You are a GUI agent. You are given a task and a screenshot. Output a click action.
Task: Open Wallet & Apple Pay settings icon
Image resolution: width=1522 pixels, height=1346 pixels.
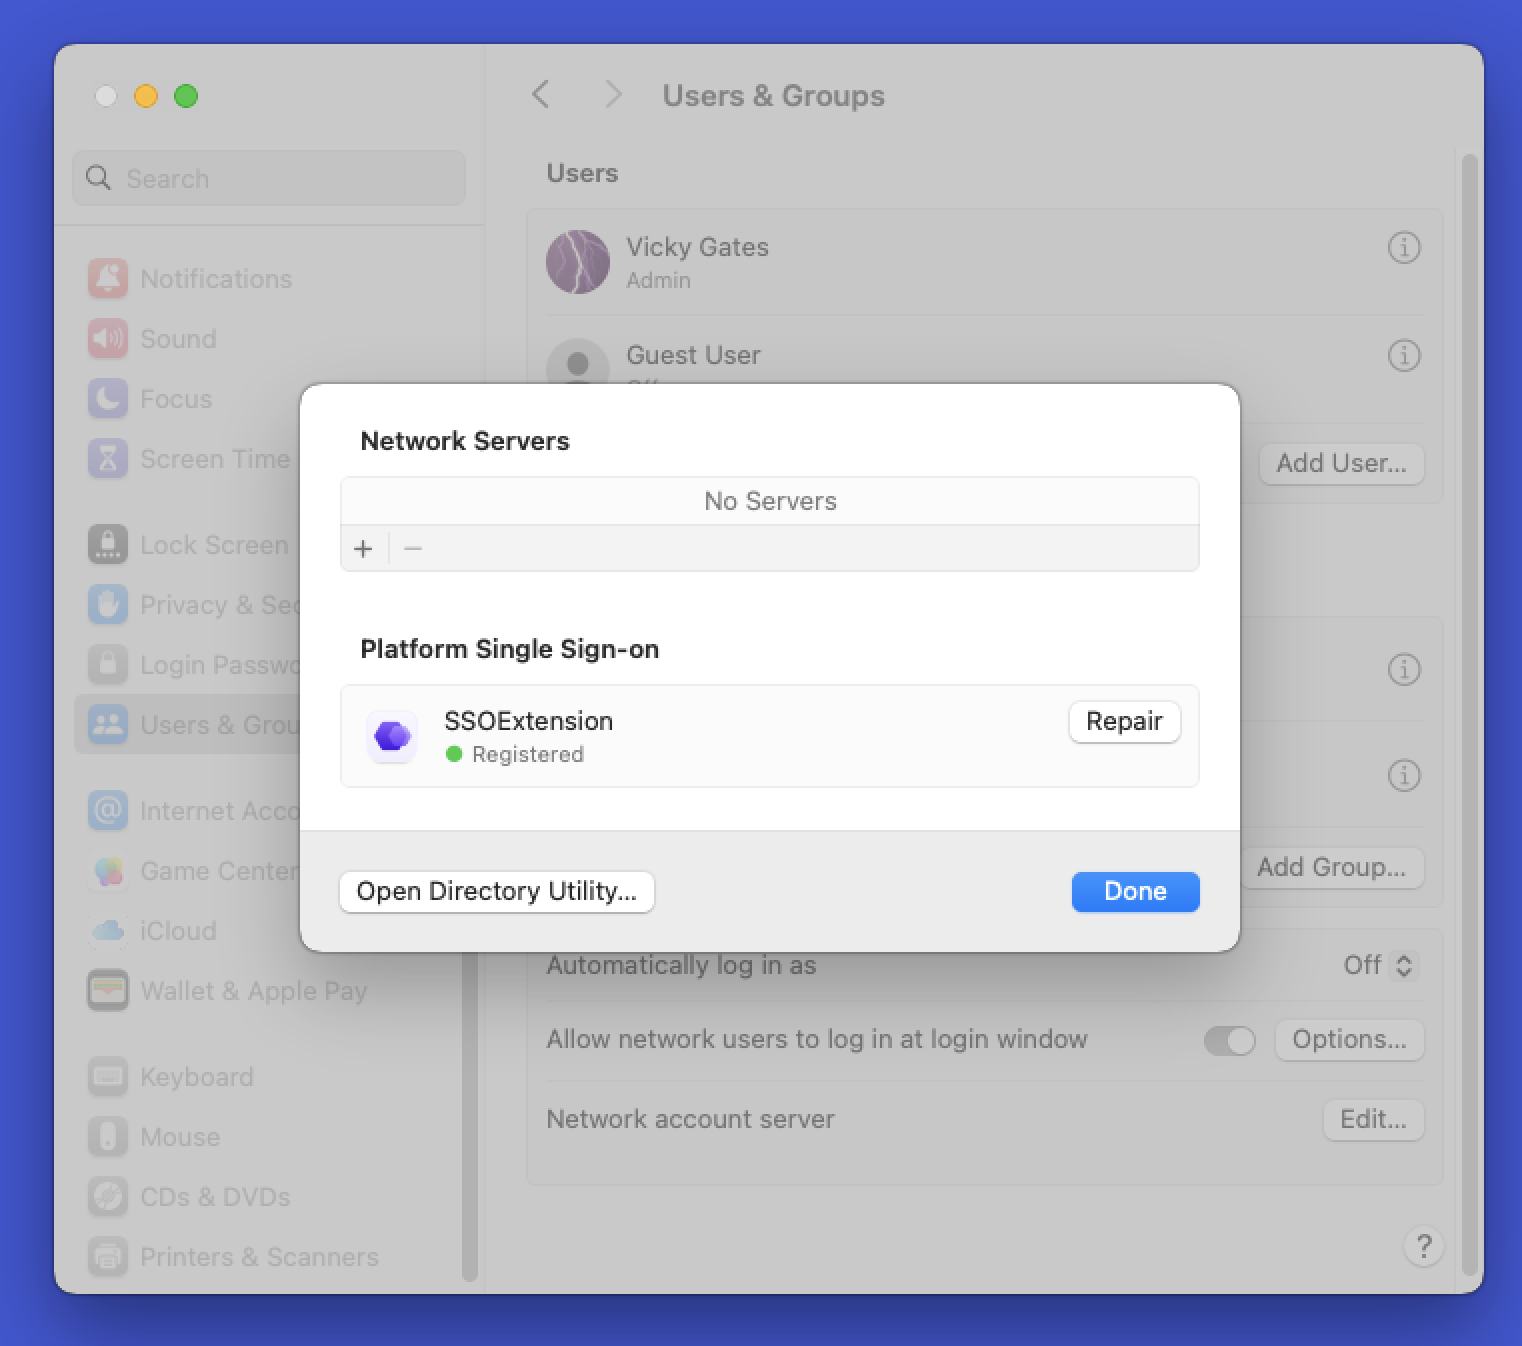(x=108, y=990)
